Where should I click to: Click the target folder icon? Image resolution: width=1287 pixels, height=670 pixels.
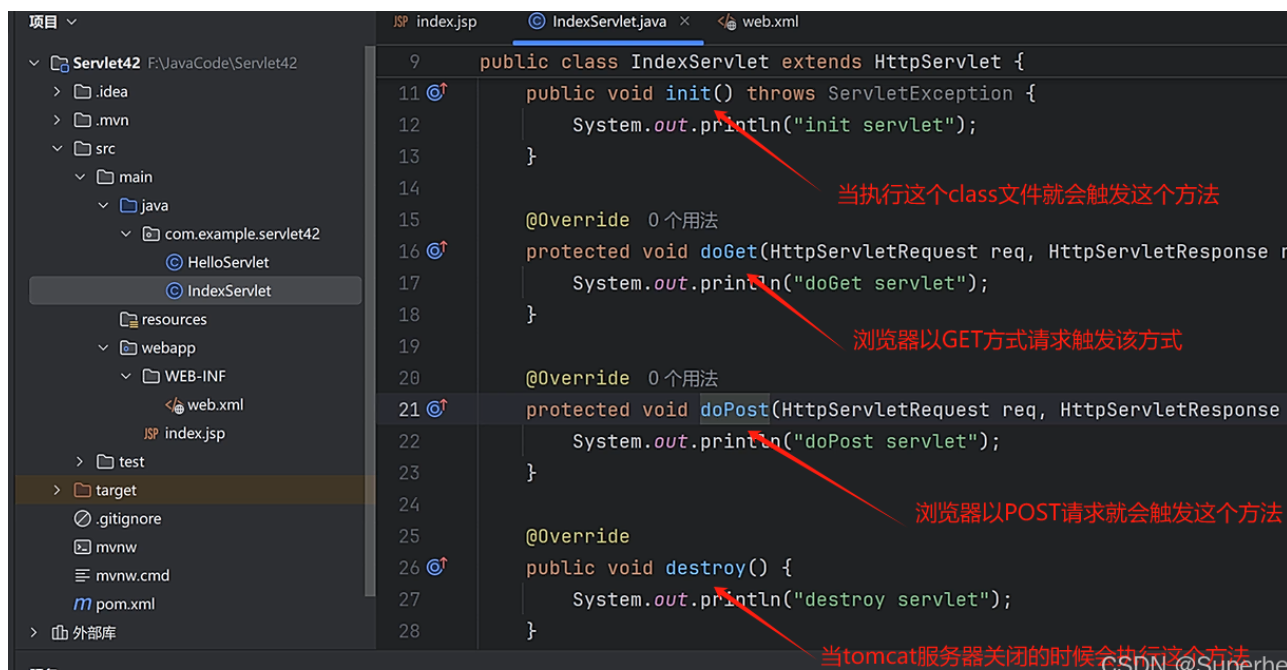[x=83, y=490]
